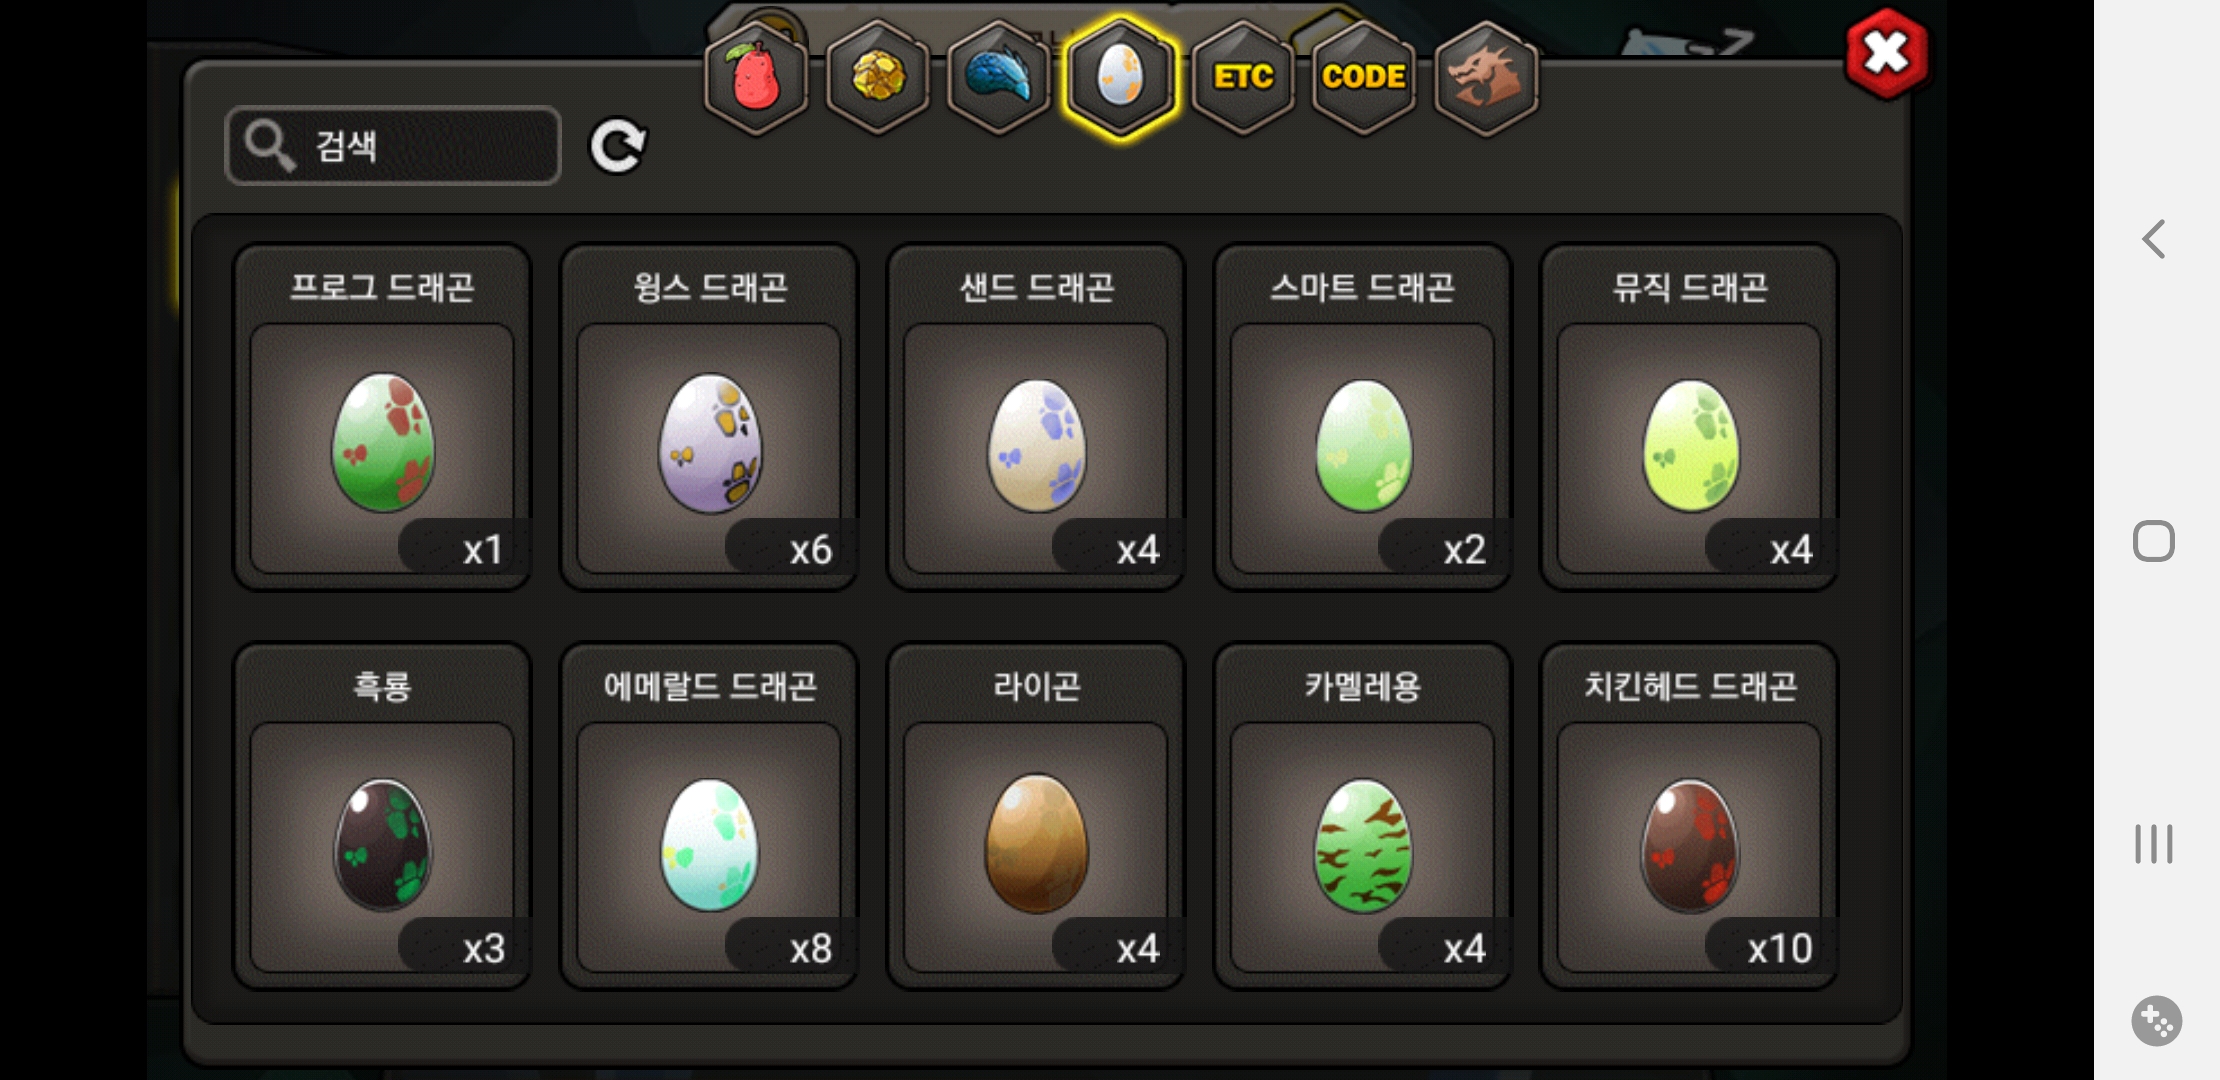Click the refresh arrow next to search

(618, 147)
